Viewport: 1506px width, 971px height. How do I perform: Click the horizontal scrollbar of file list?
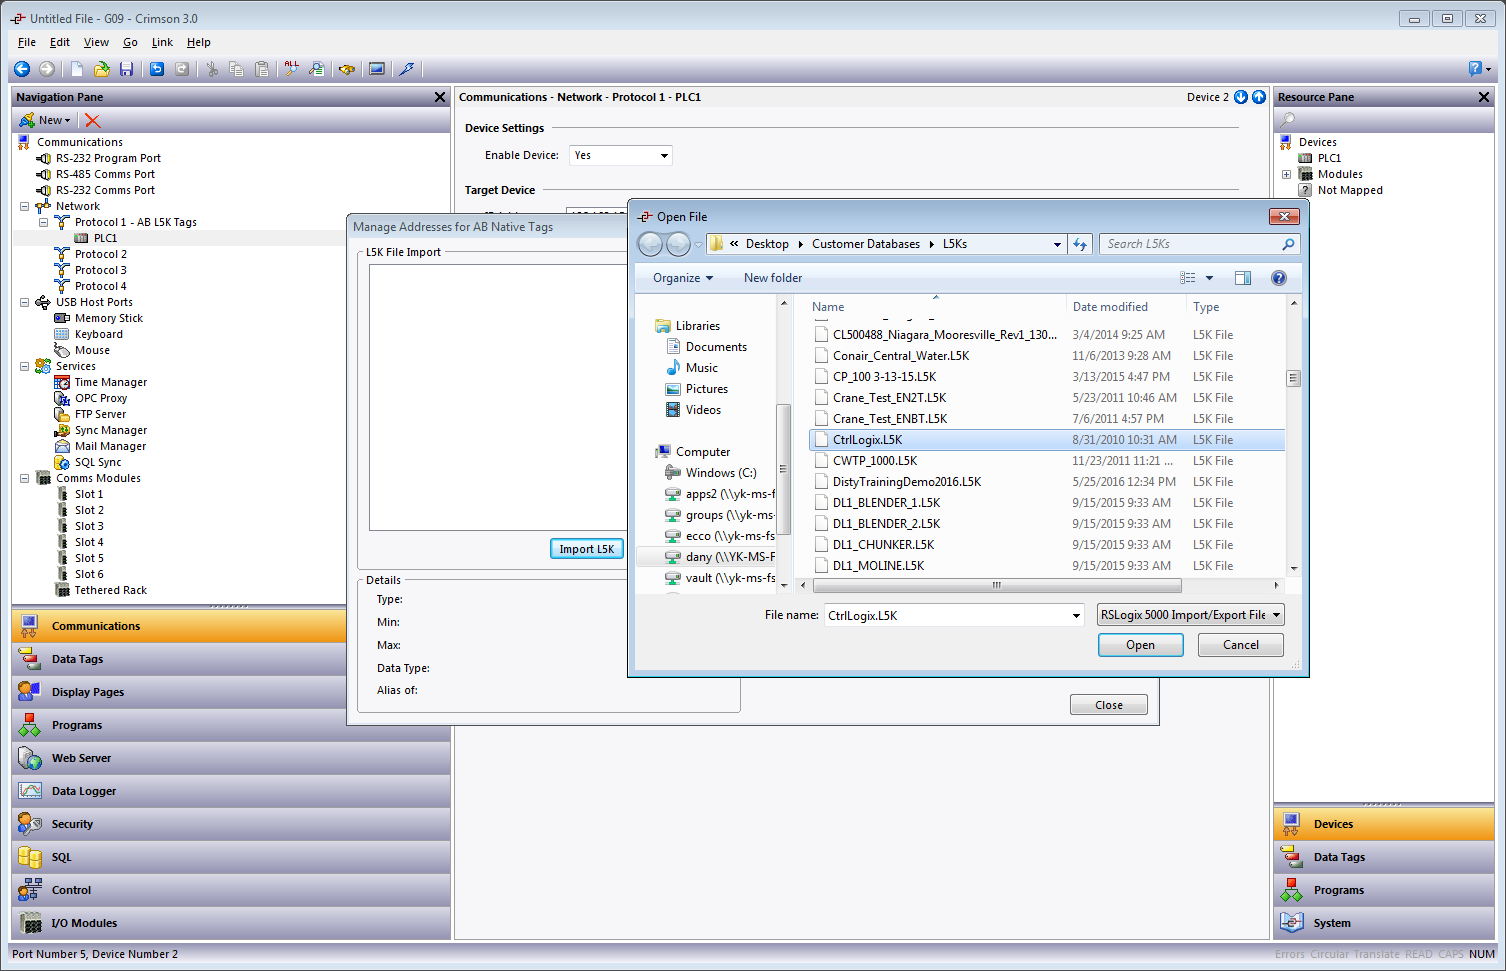pos(996,585)
